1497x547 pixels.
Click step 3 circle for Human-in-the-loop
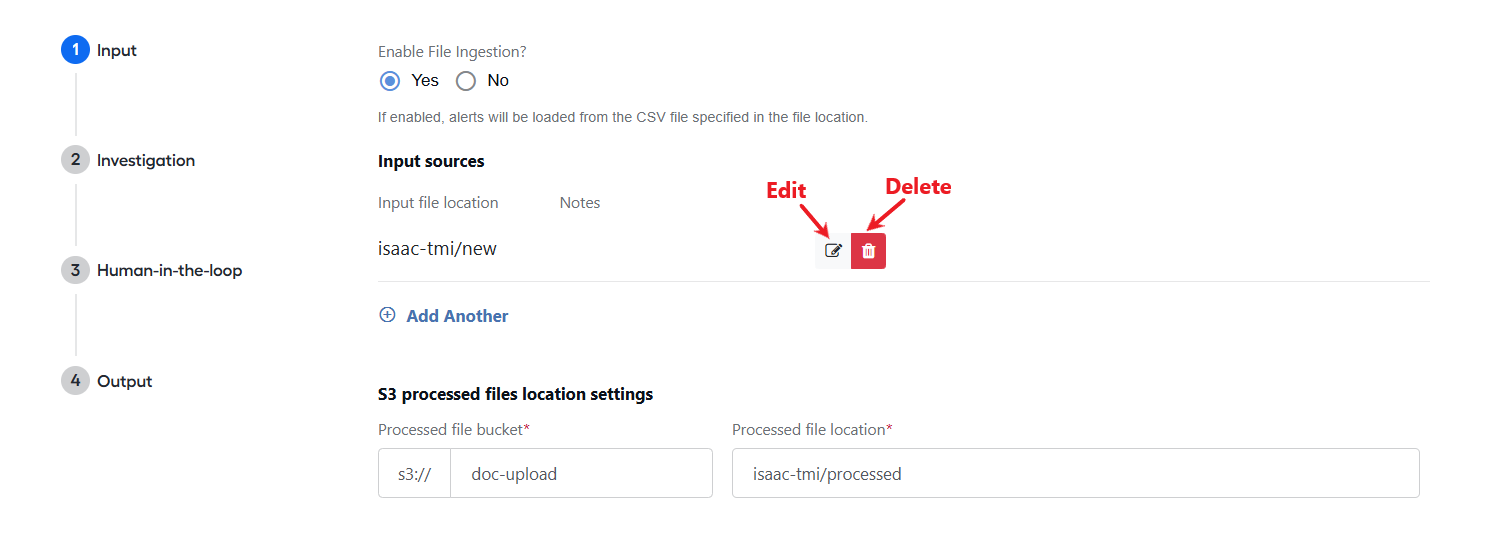coord(75,270)
